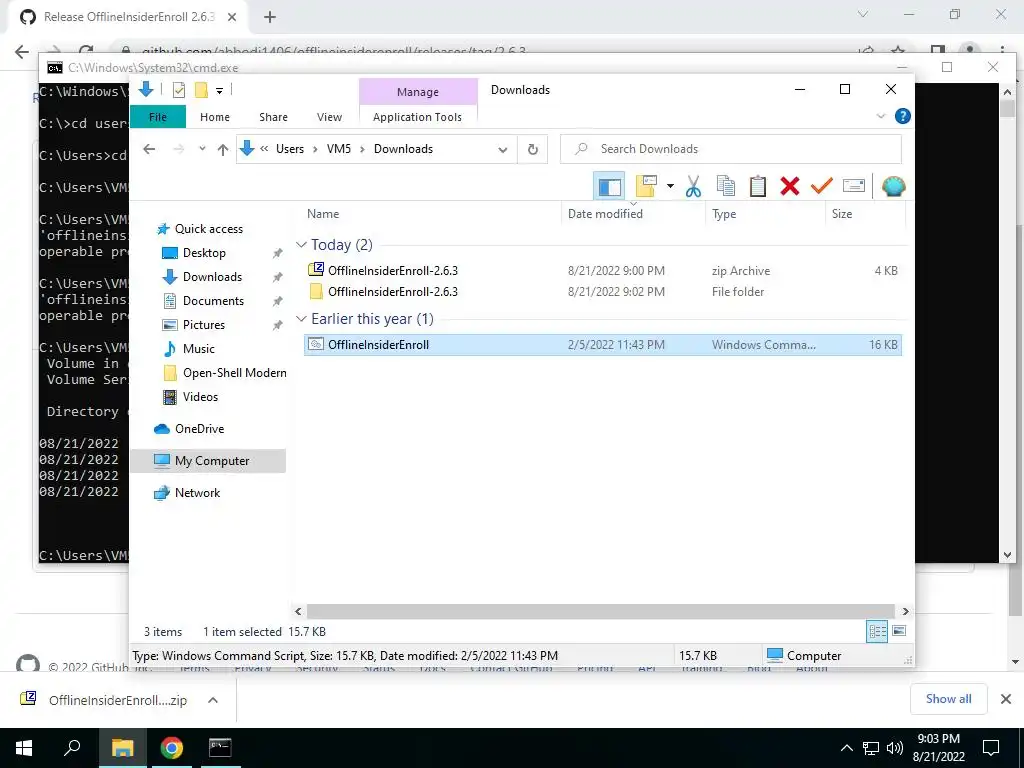The image size is (1024, 768).
Task: Open the File ribbon tab
Action: point(158,117)
